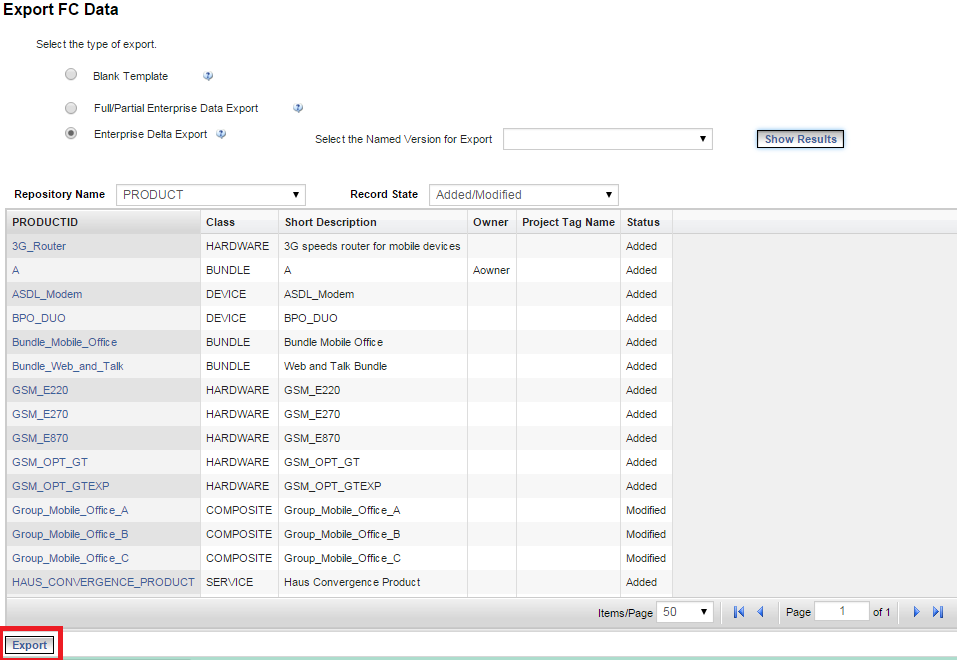Click the Show Results button

pos(800,139)
